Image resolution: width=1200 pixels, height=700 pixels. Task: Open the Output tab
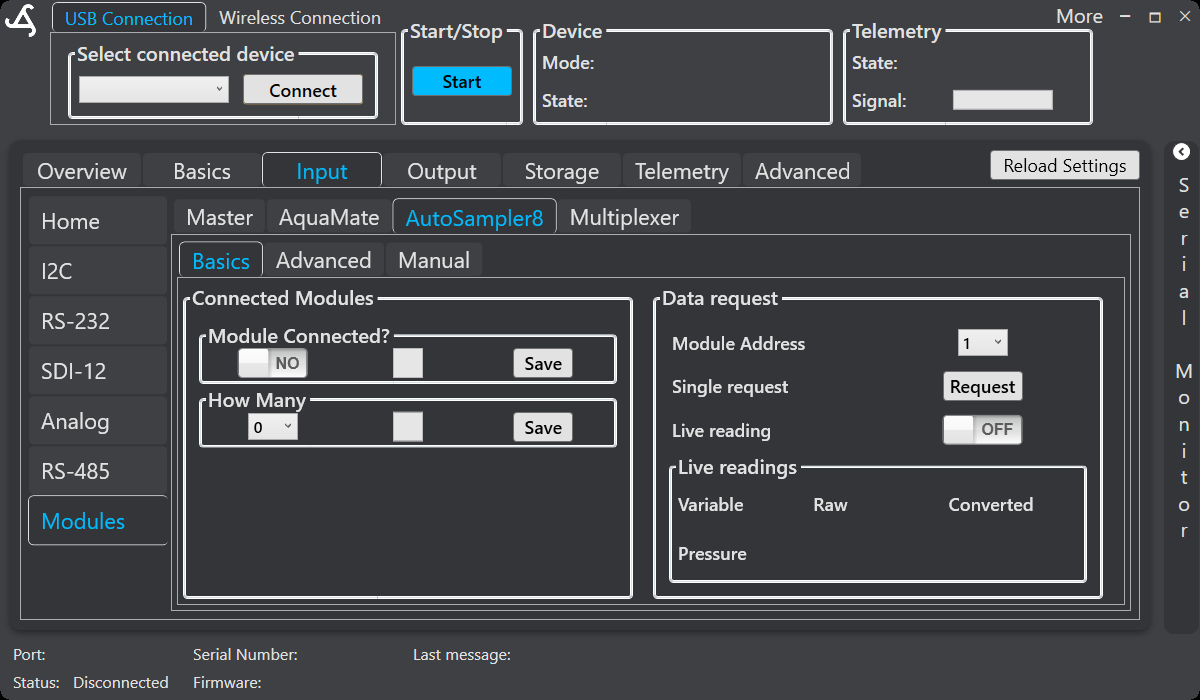(x=442, y=171)
